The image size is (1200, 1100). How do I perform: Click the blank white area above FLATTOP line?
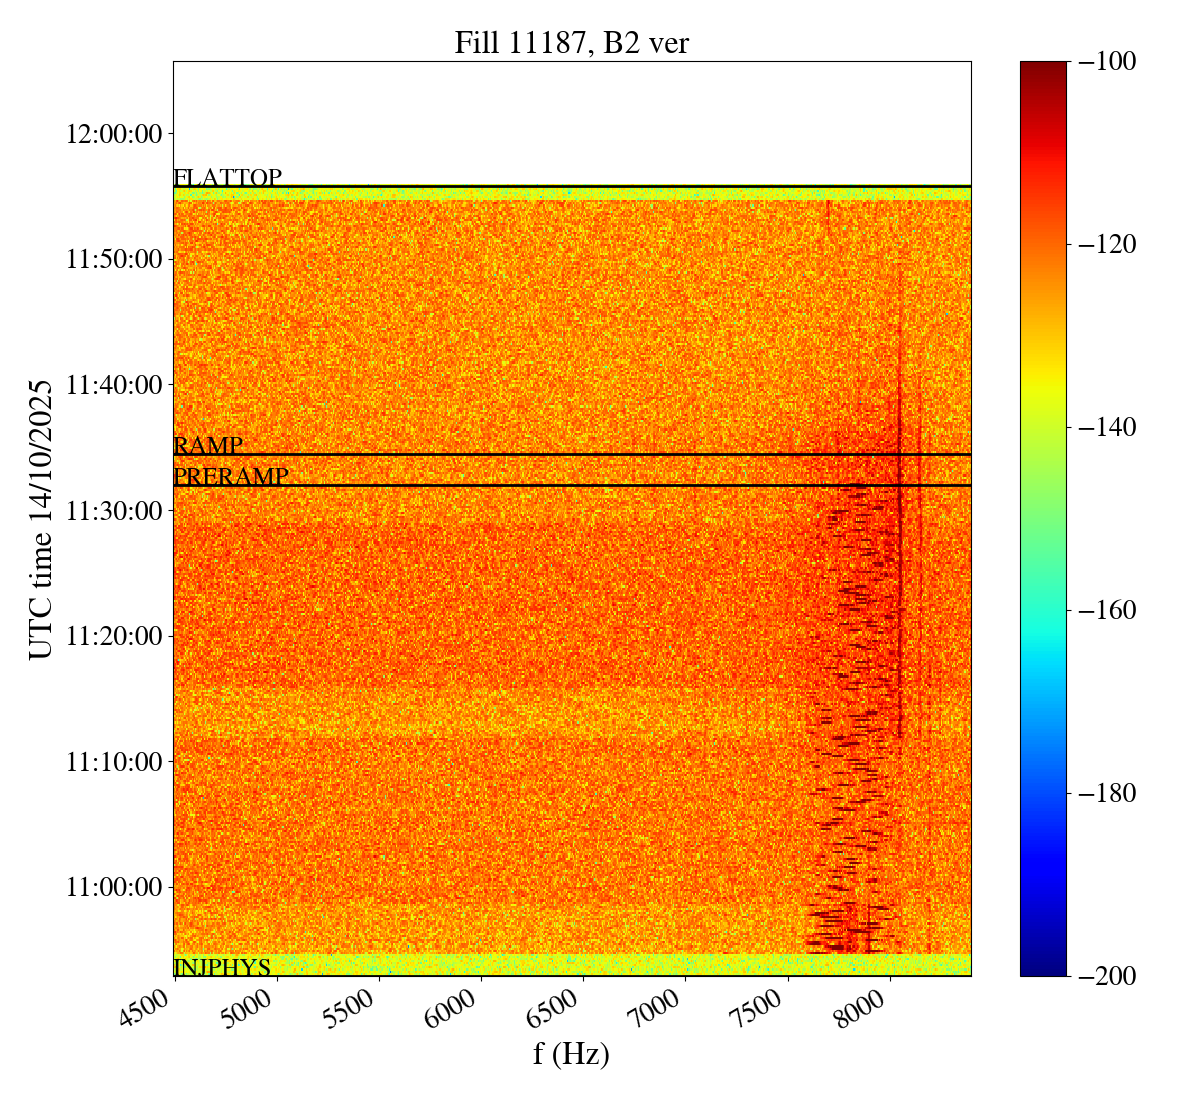coord(571,122)
